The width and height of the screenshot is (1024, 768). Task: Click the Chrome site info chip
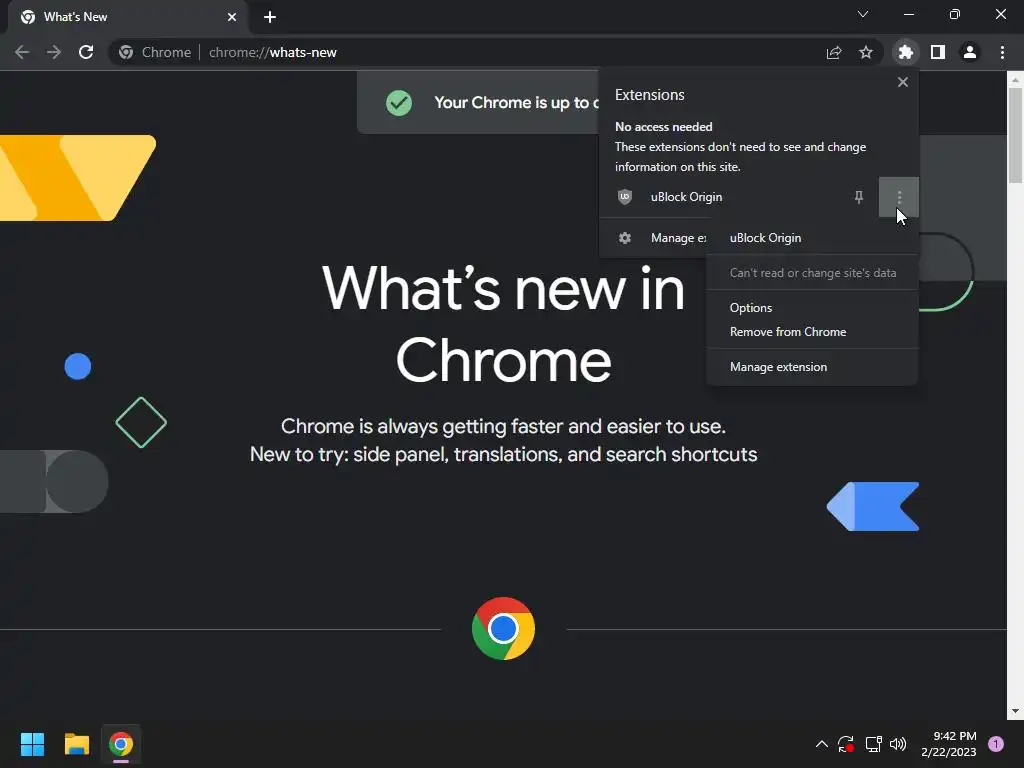155,52
